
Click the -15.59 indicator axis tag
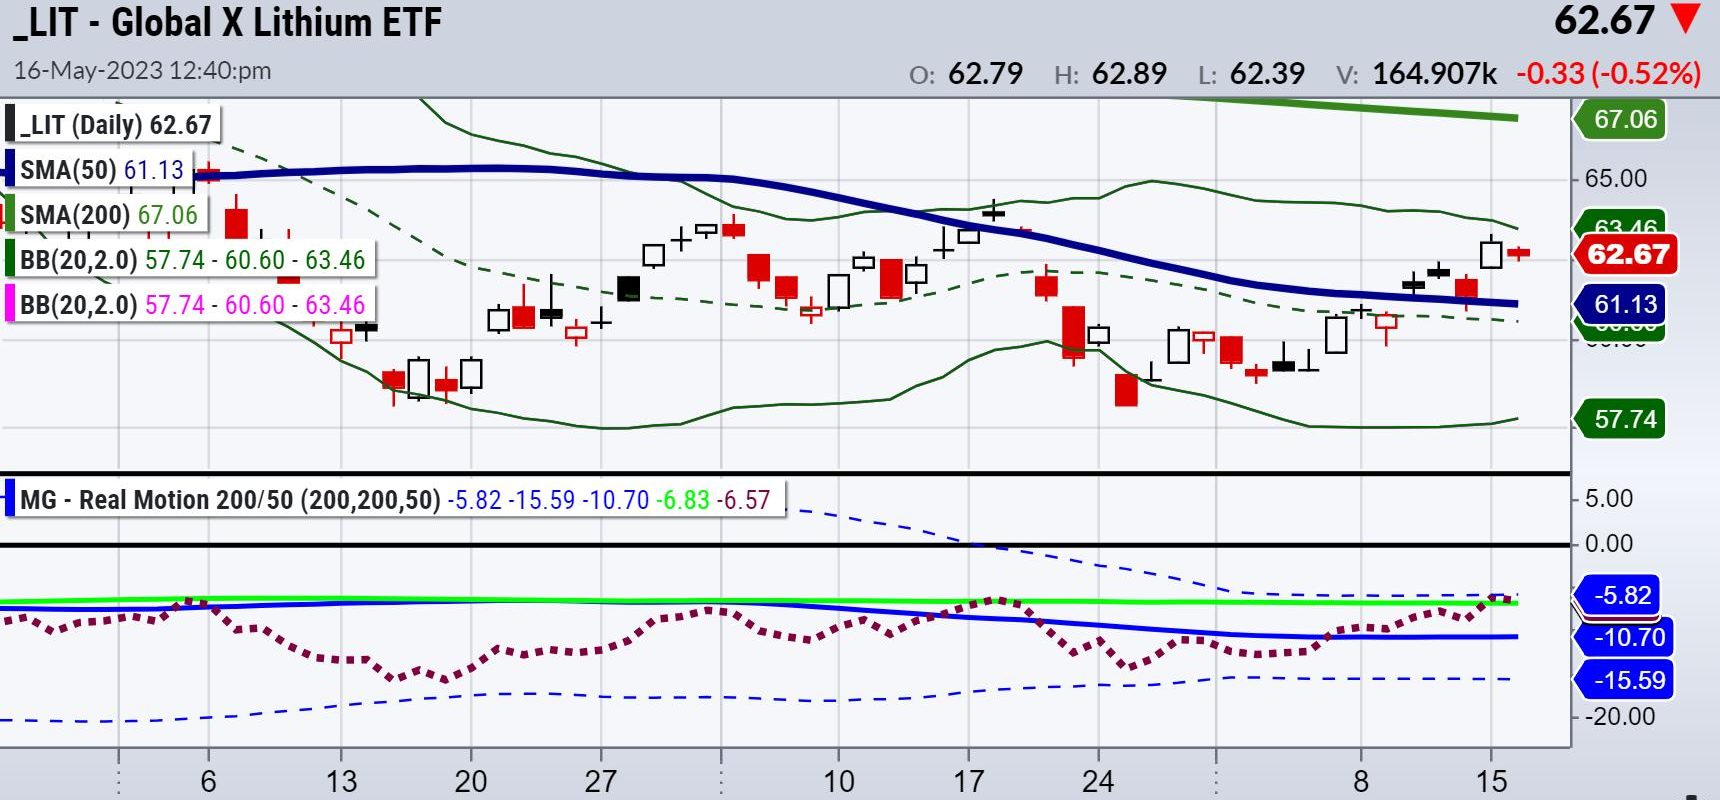[1624, 680]
